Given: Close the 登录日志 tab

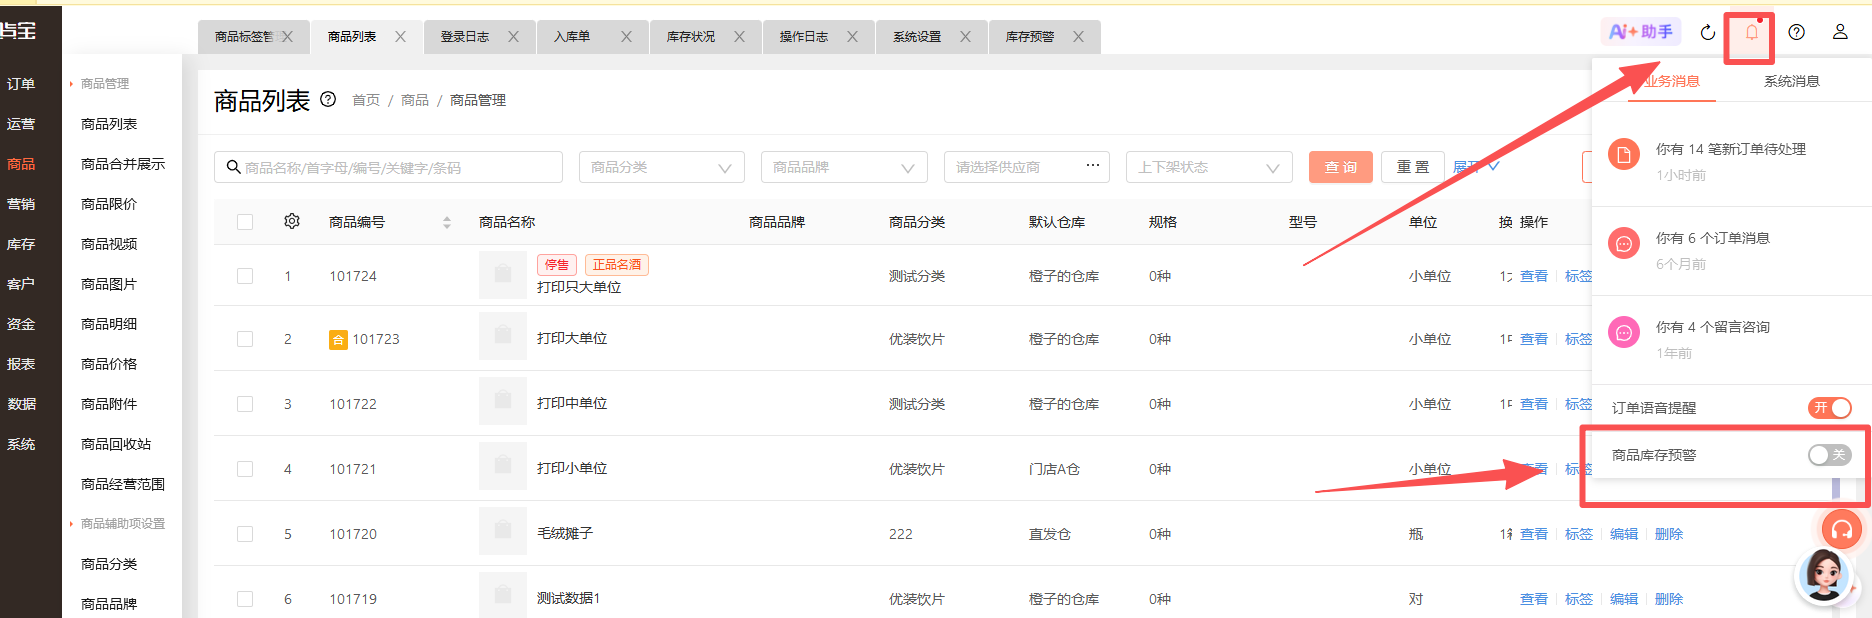Looking at the screenshot, I should coord(513,37).
